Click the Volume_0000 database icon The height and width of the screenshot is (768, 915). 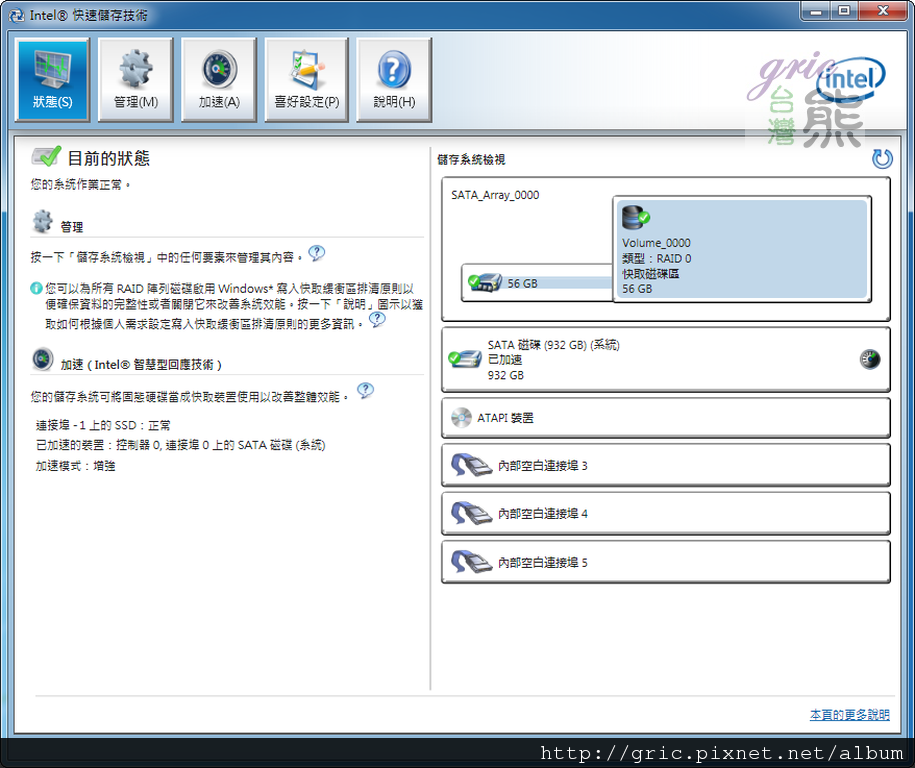(635, 217)
